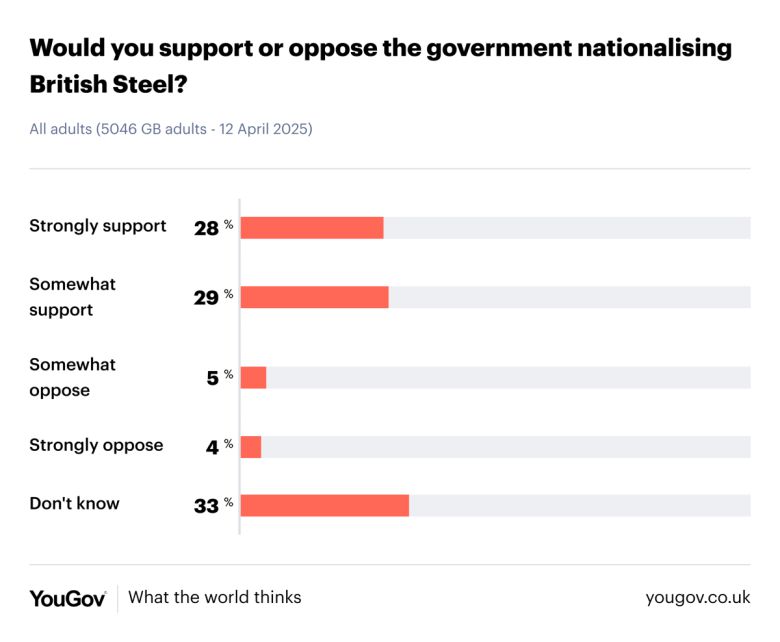The image size is (780, 642).
Task: Click the red 'Somewhat oppose' bar
Action: tap(253, 377)
